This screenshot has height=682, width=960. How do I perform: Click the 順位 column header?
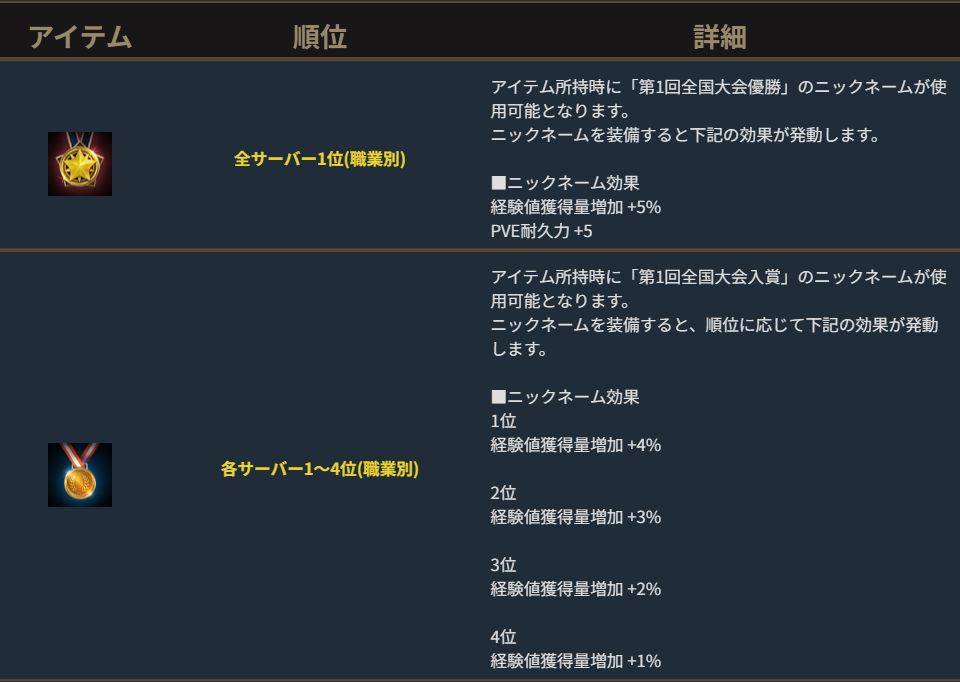320,38
